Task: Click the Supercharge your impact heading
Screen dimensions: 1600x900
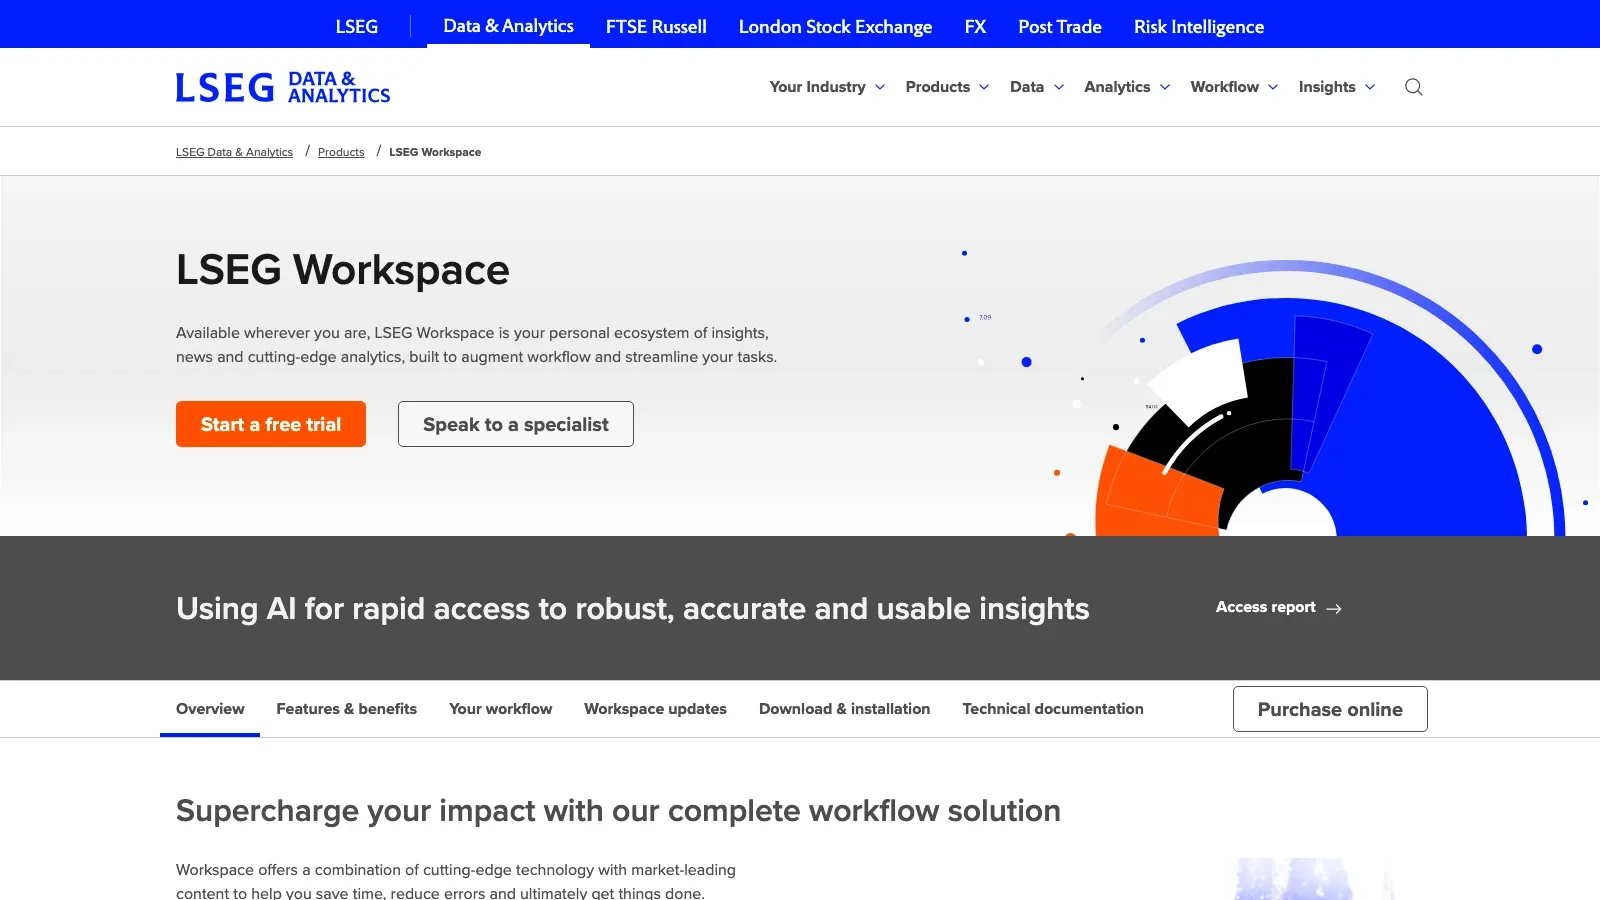Action: (x=618, y=811)
